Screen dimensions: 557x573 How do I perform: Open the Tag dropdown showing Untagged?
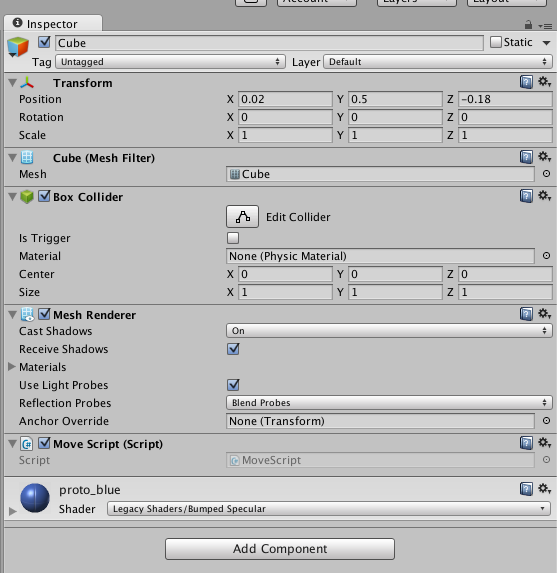tap(170, 62)
